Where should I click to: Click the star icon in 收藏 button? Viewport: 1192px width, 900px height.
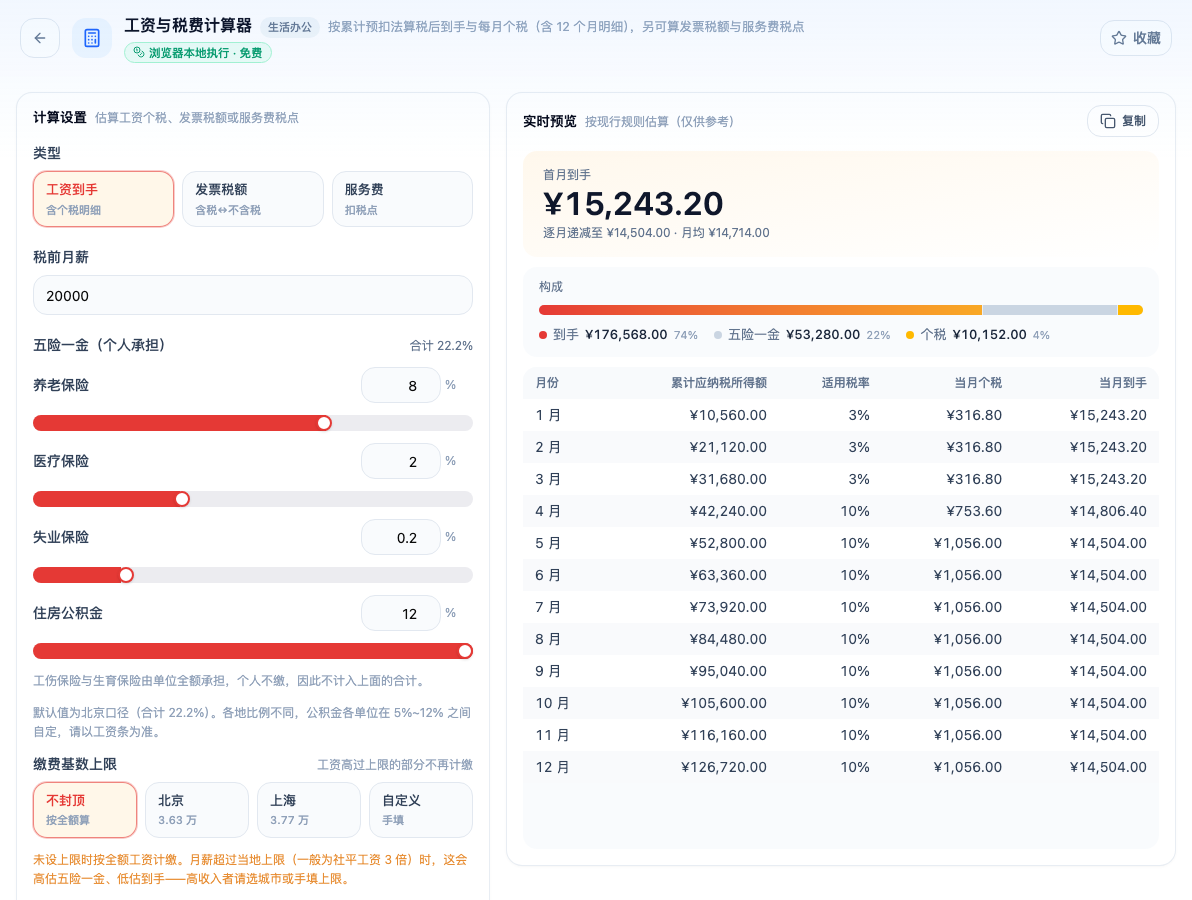tap(1118, 38)
